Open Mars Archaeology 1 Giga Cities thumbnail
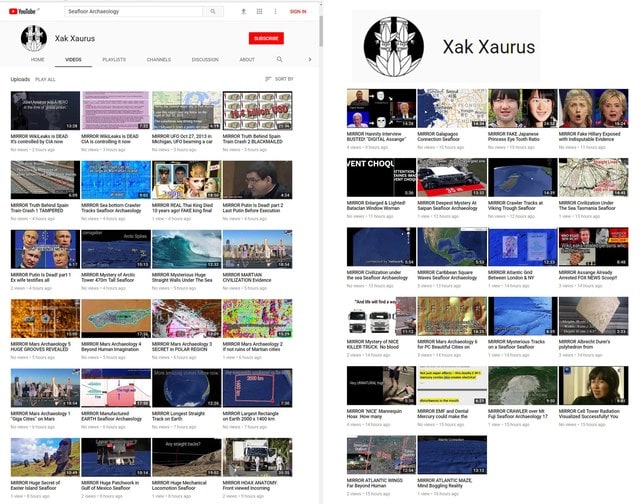This screenshot has height=504, width=640. pos(45,388)
